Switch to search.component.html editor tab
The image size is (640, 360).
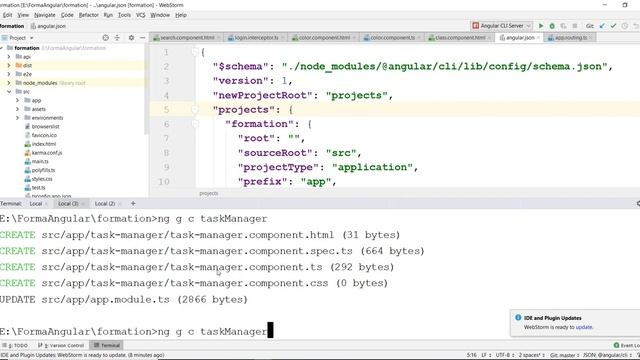click(187, 38)
